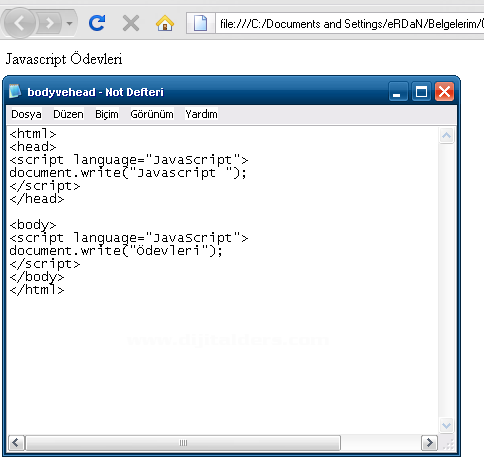This screenshot has width=484, height=461.
Task: Click the <html> opening tag line
Action: (33, 134)
